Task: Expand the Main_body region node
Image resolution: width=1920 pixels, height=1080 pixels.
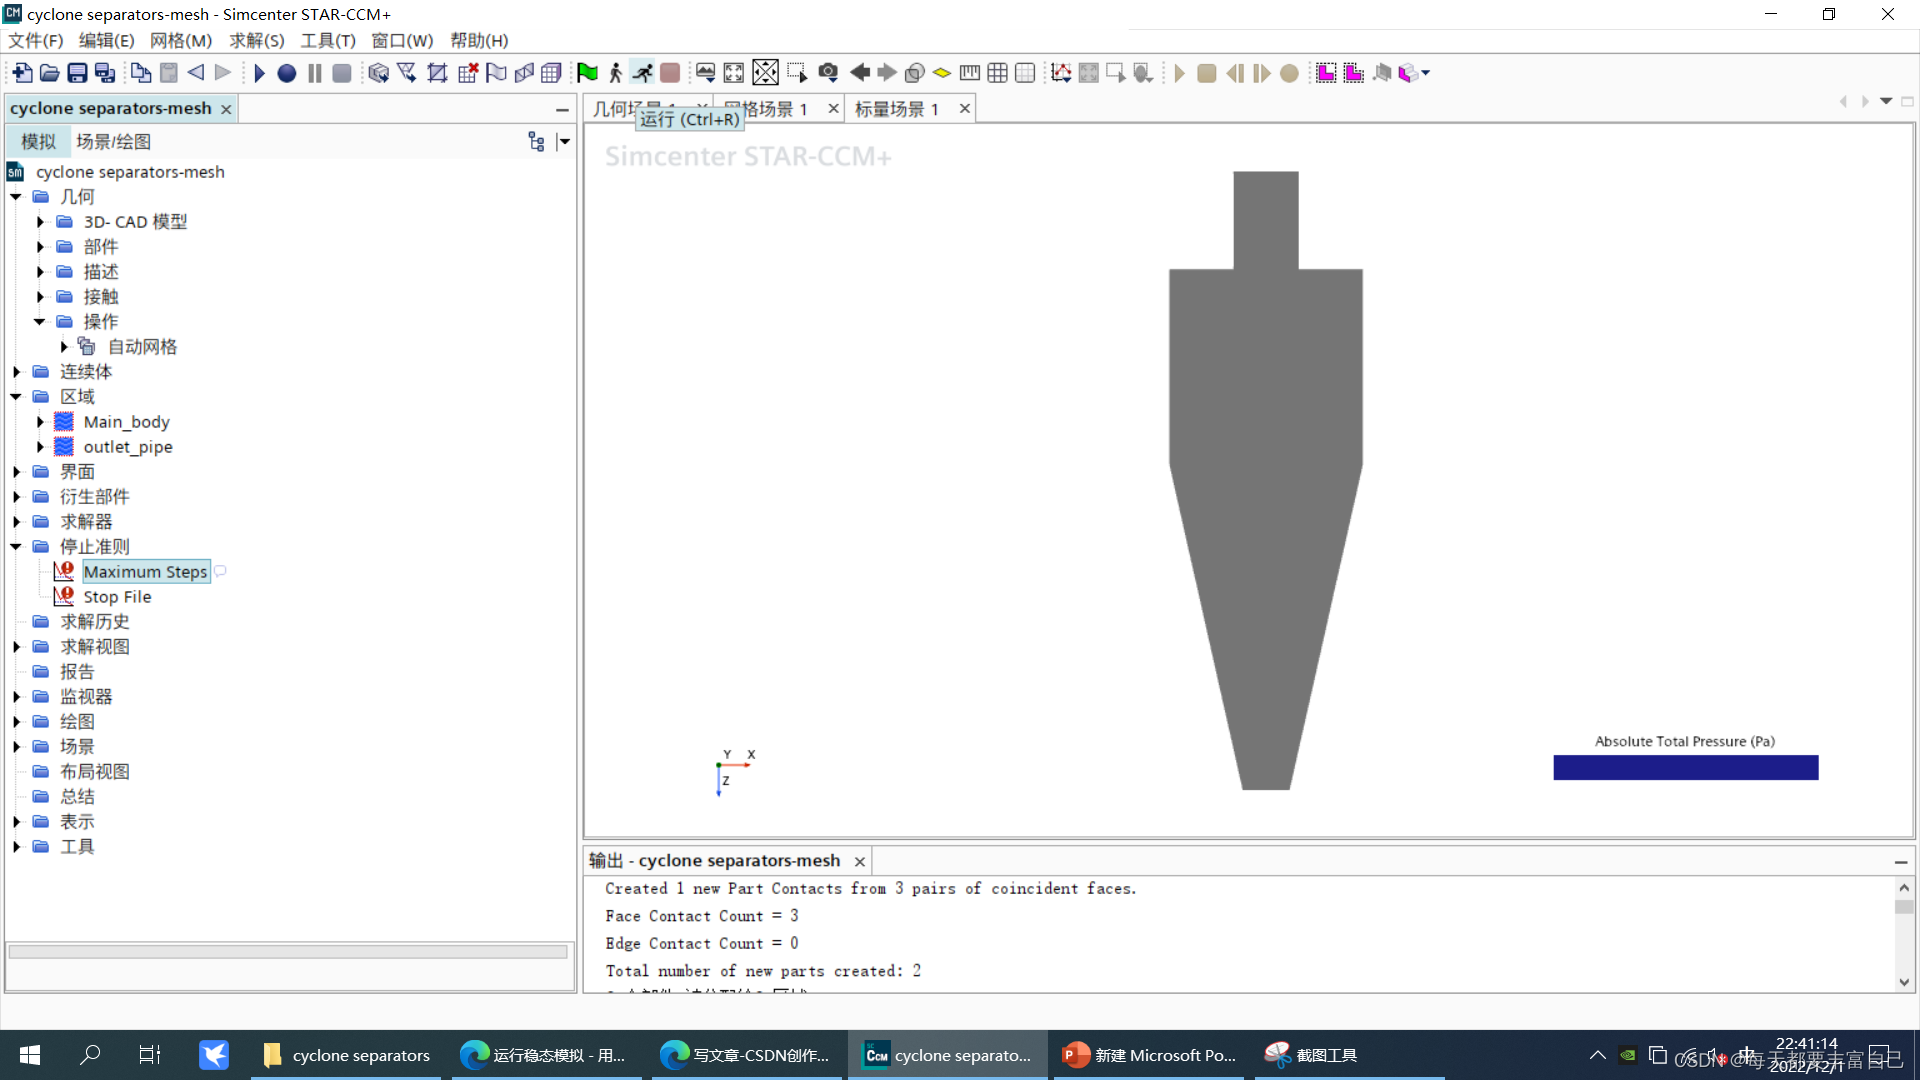Action: click(x=40, y=422)
